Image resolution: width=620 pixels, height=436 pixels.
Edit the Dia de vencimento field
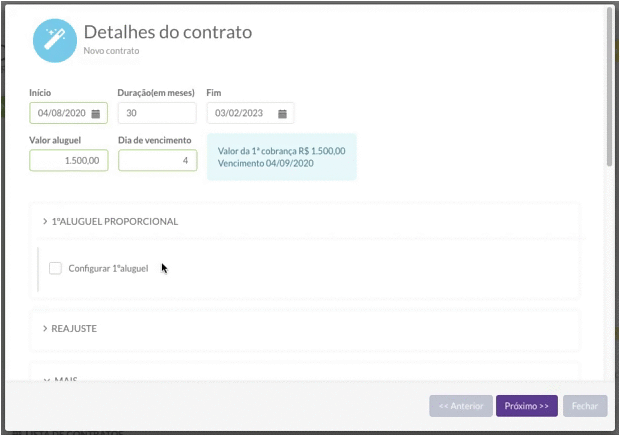coord(157,161)
